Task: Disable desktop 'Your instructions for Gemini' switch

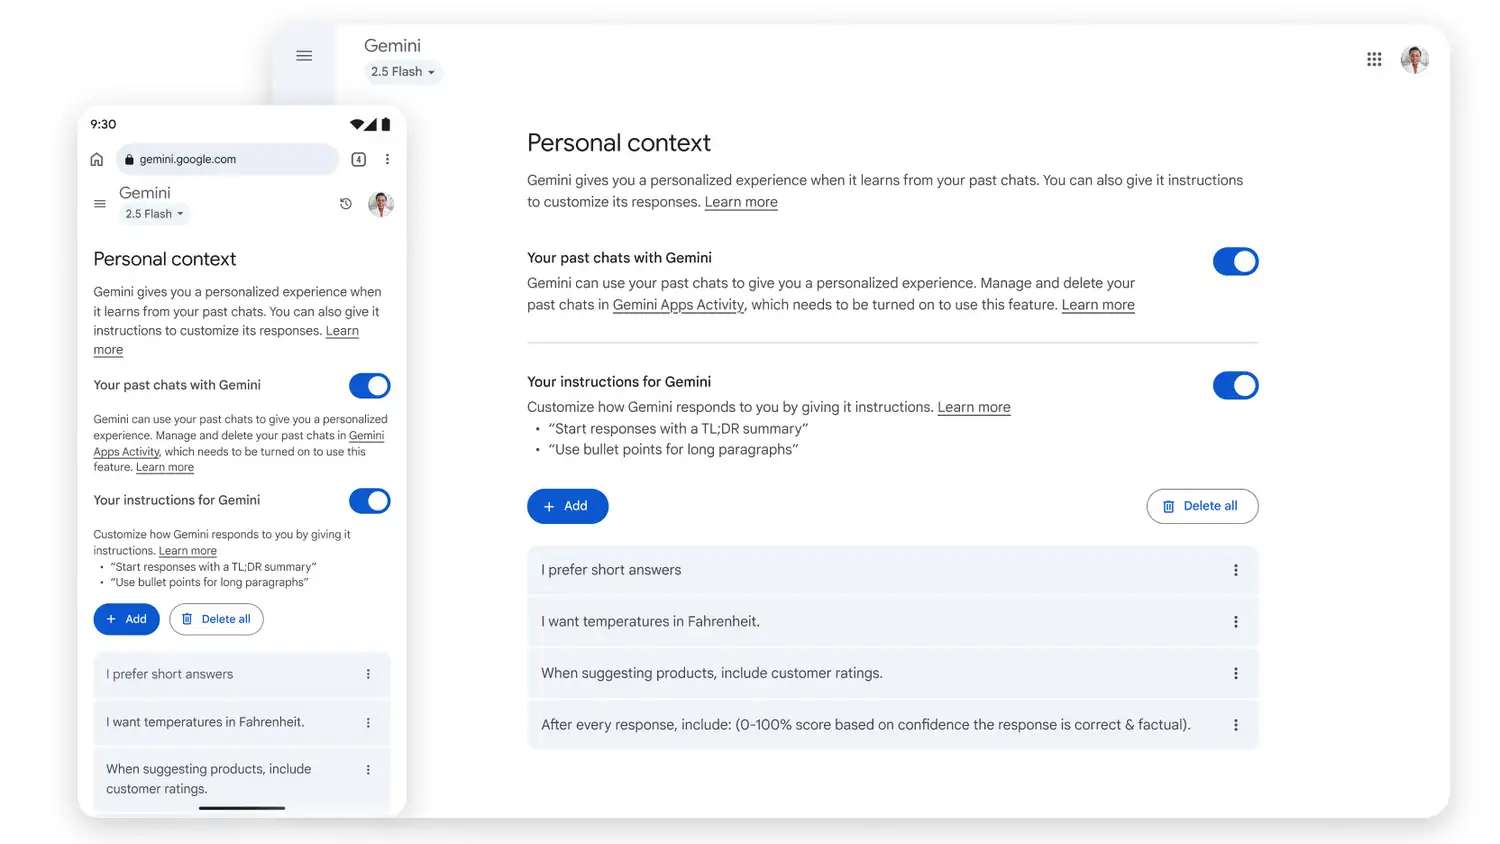Action: 1235,386
